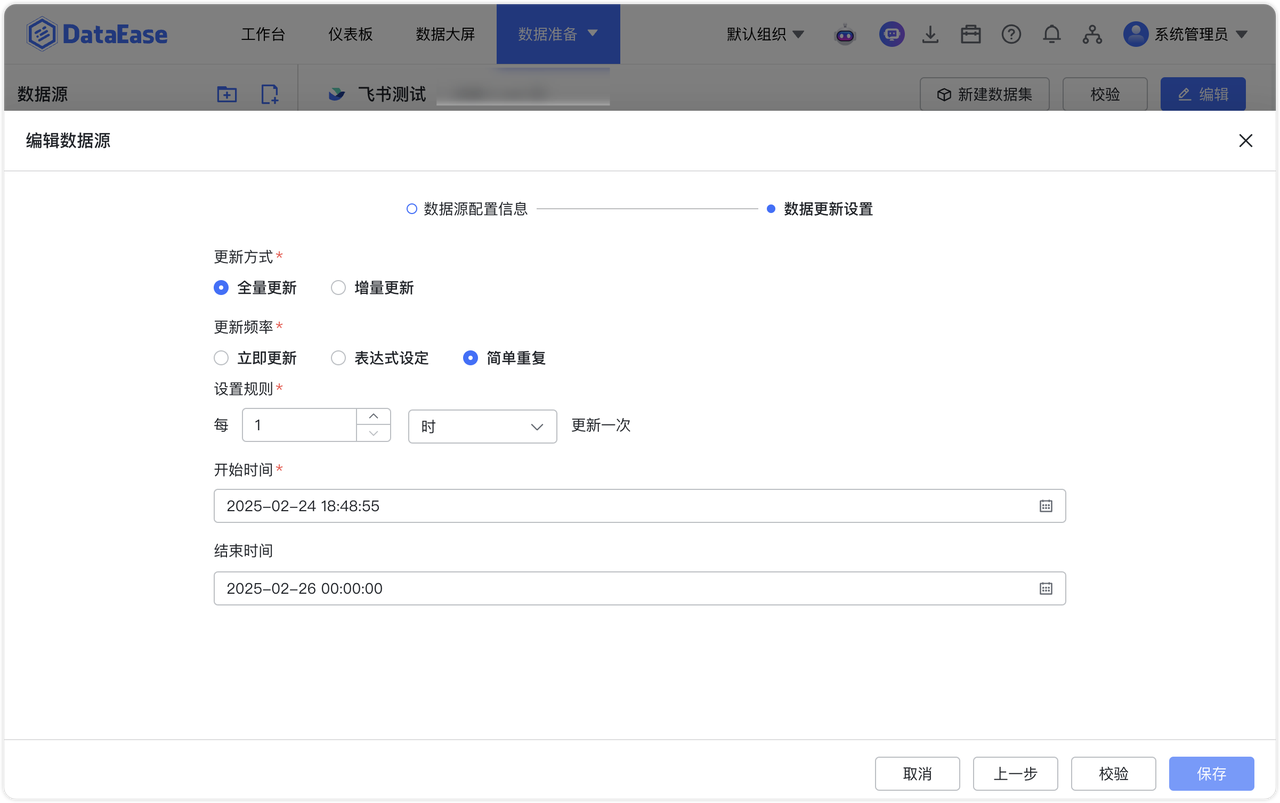Open the download center icon
Screen dimensions: 1280x803
pyautogui.click(x=930, y=33)
